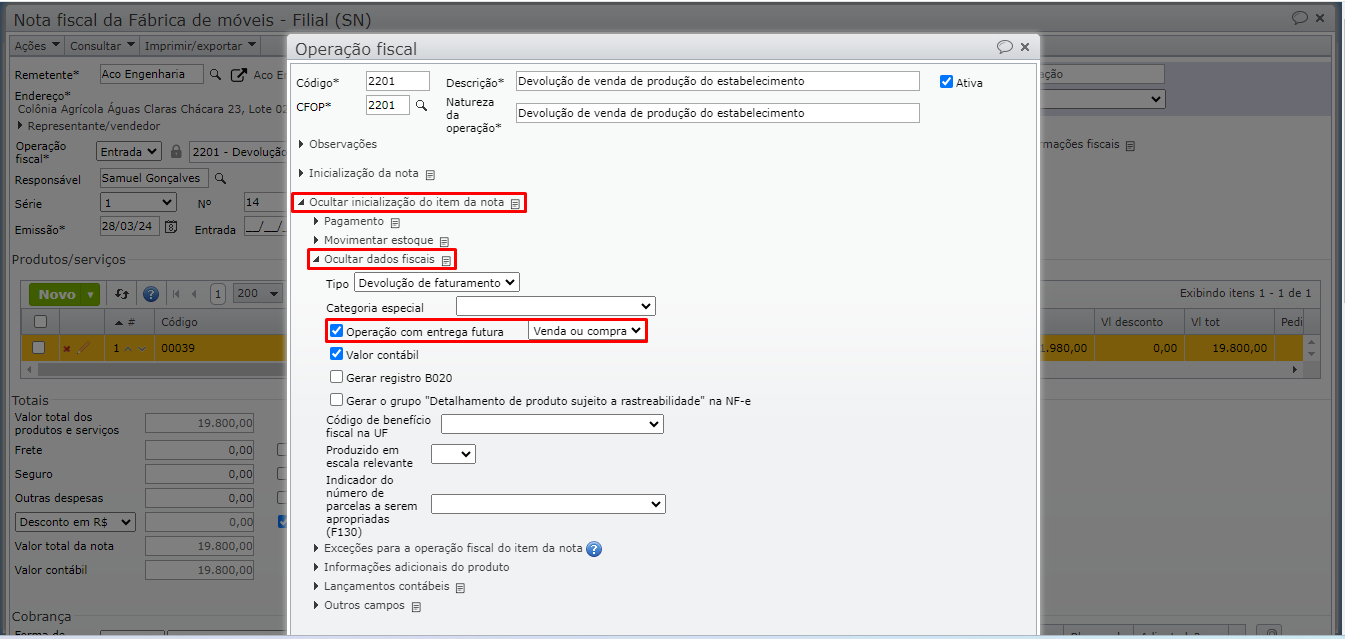Go to first page of items grid
Image resolution: width=1345 pixels, height=639 pixels.
(x=177, y=294)
